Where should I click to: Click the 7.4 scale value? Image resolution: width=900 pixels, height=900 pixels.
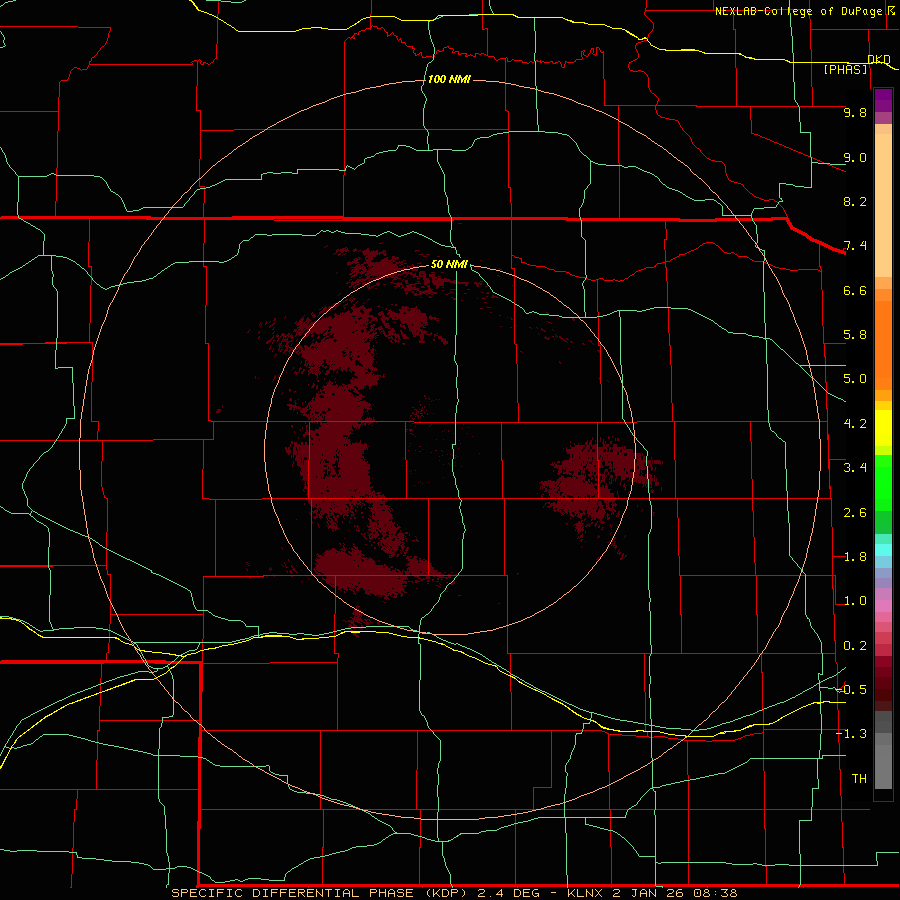tap(855, 246)
